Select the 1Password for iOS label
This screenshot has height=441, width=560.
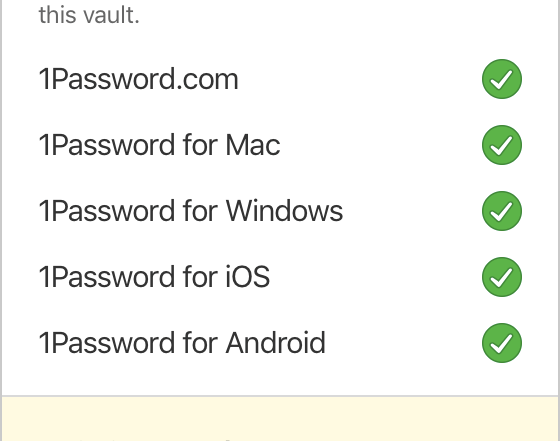pos(154,277)
